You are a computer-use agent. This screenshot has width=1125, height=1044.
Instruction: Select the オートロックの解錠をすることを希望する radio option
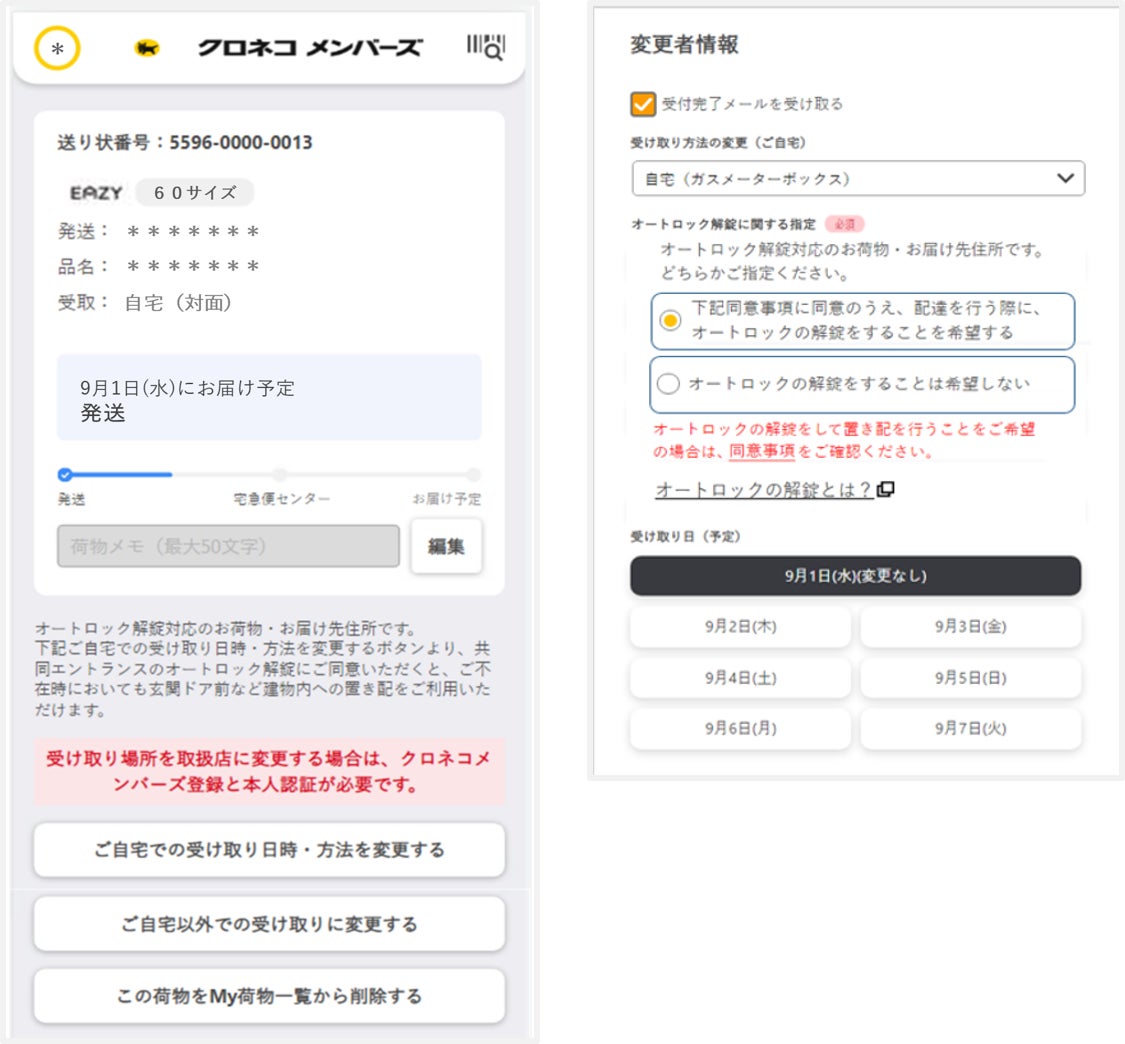coord(670,320)
